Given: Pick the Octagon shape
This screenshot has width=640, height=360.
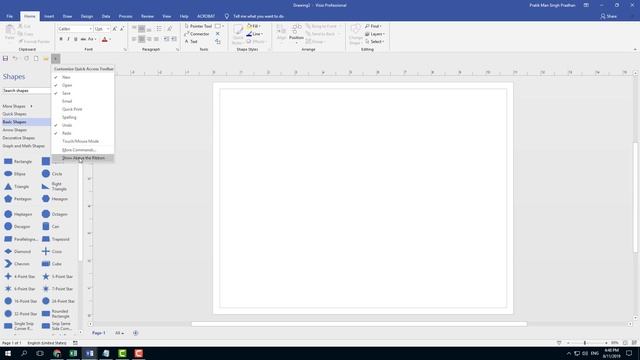Looking at the screenshot, I should 55,214.
